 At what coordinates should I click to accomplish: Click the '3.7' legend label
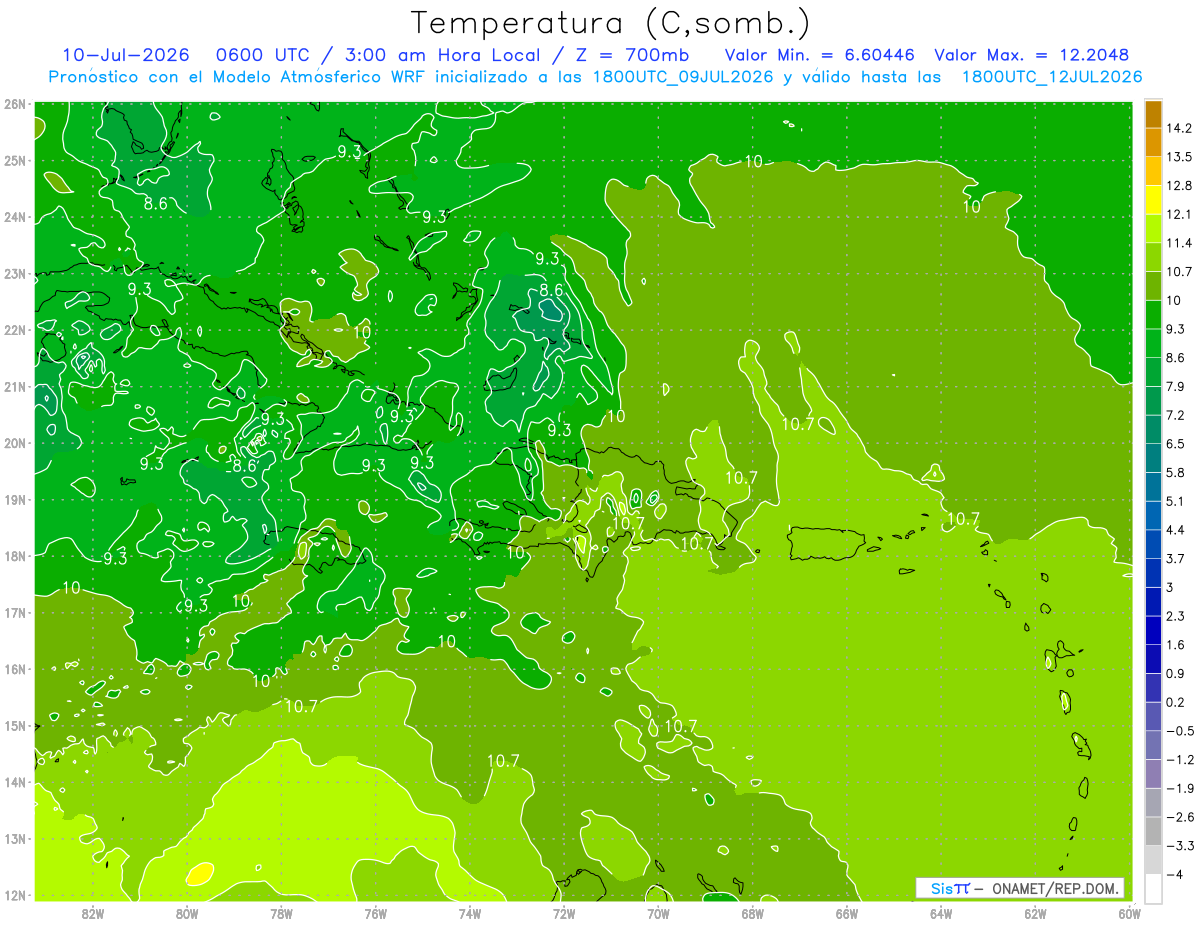pos(1176,558)
